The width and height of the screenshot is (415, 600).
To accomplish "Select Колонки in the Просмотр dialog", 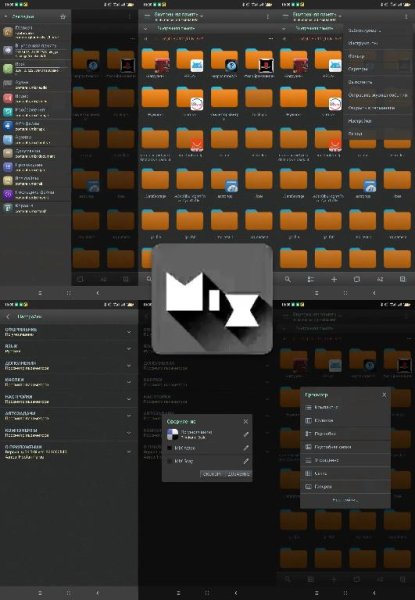I will coord(347,421).
